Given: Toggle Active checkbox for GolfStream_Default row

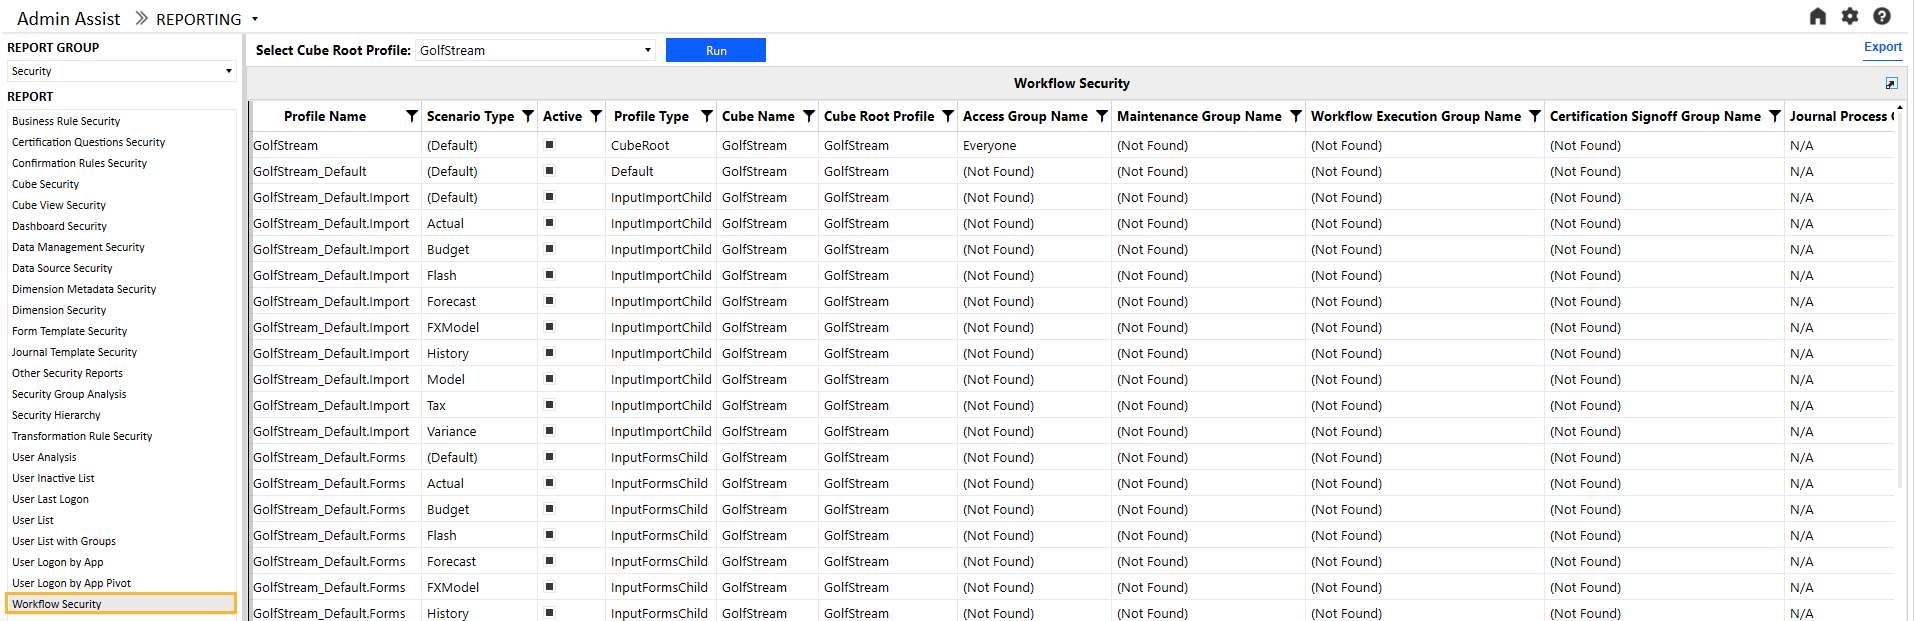Looking at the screenshot, I should coord(549,171).
